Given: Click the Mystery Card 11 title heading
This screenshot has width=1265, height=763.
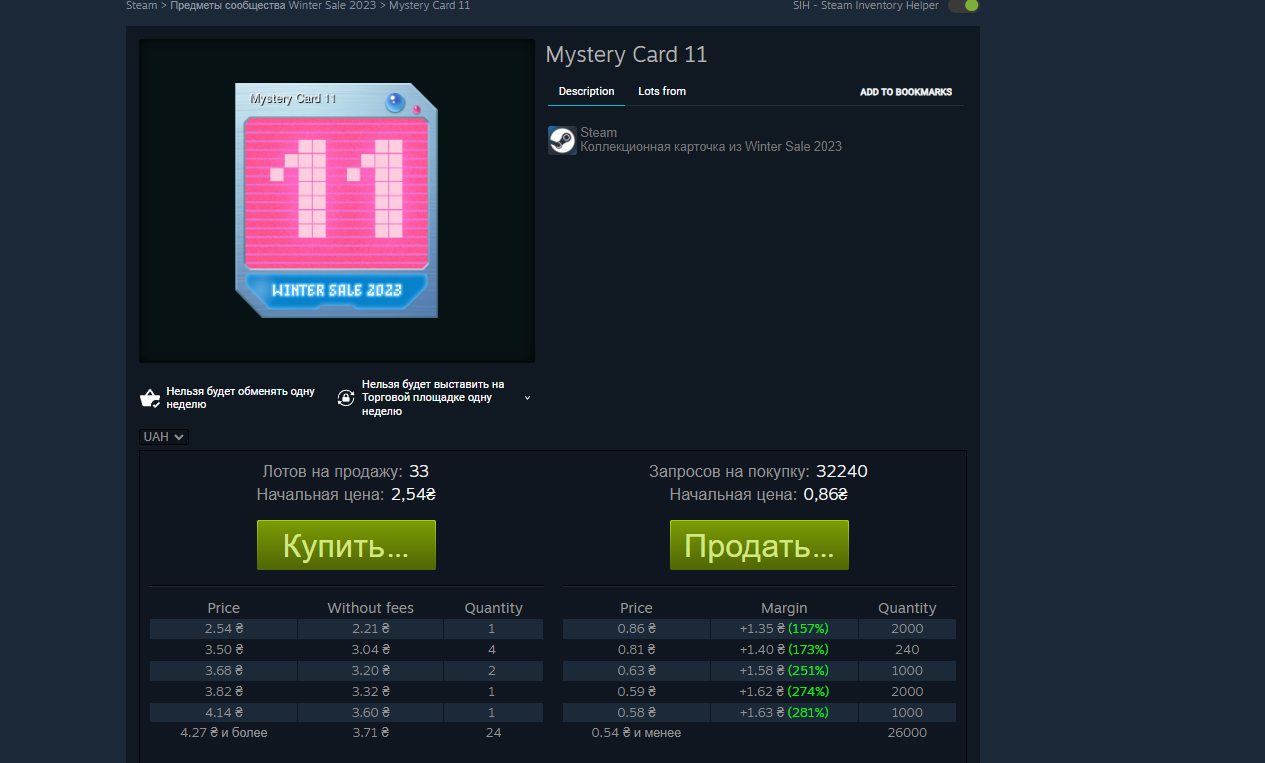Looking at the screenshot, I should click(626, 55).
